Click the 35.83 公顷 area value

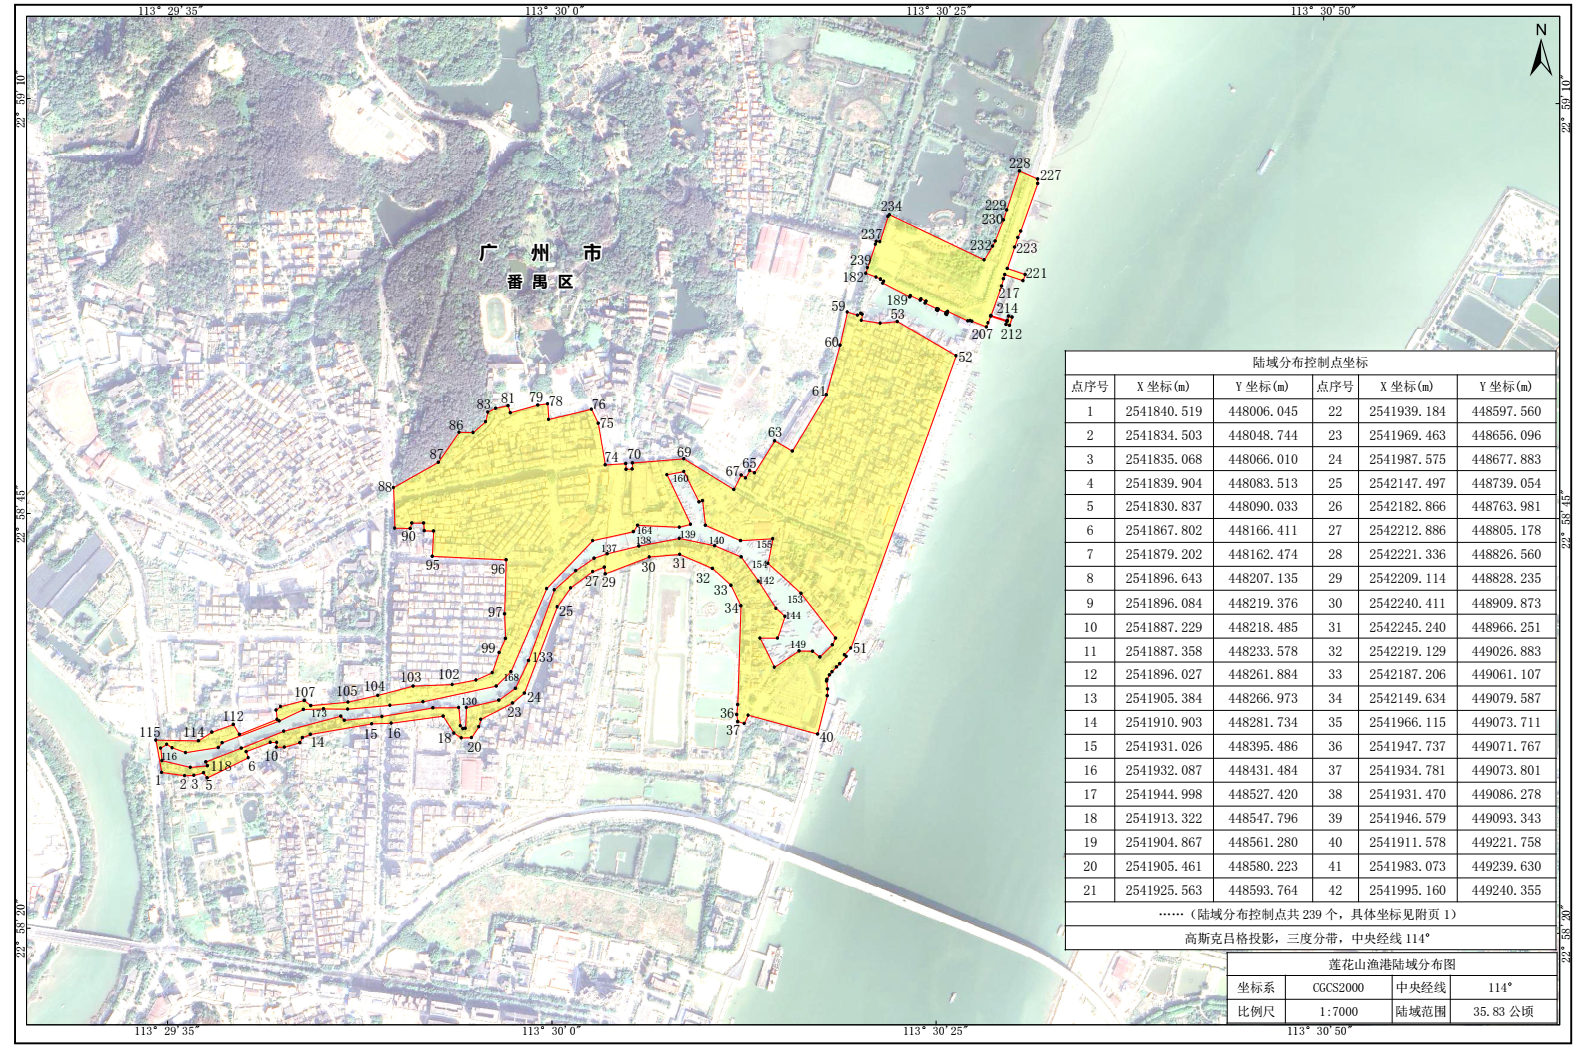point(1502,1011)
